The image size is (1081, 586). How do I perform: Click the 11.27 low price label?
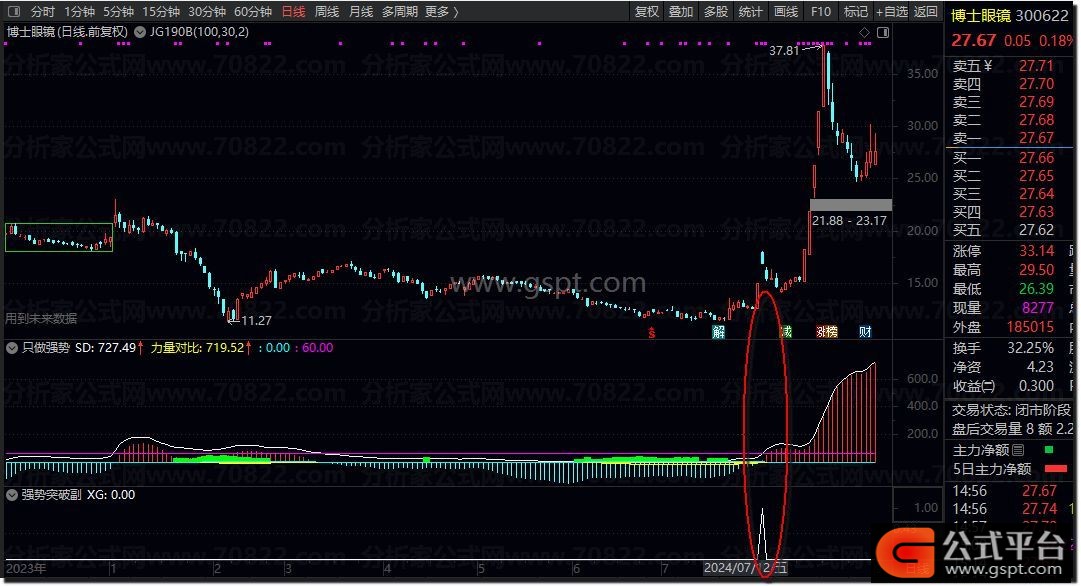click(256, 321)
